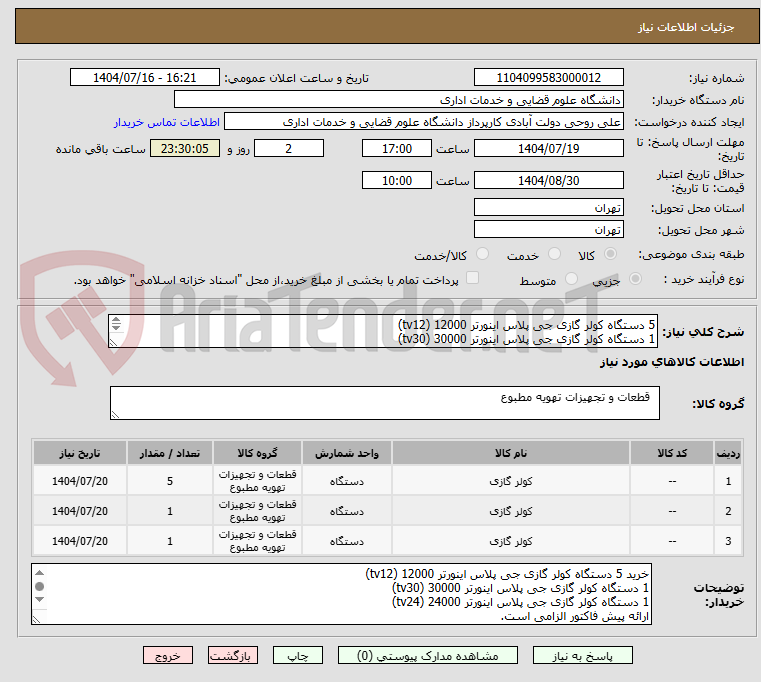
Task: Click date 1404/07/20 in row 3
Action: point(80,541)
